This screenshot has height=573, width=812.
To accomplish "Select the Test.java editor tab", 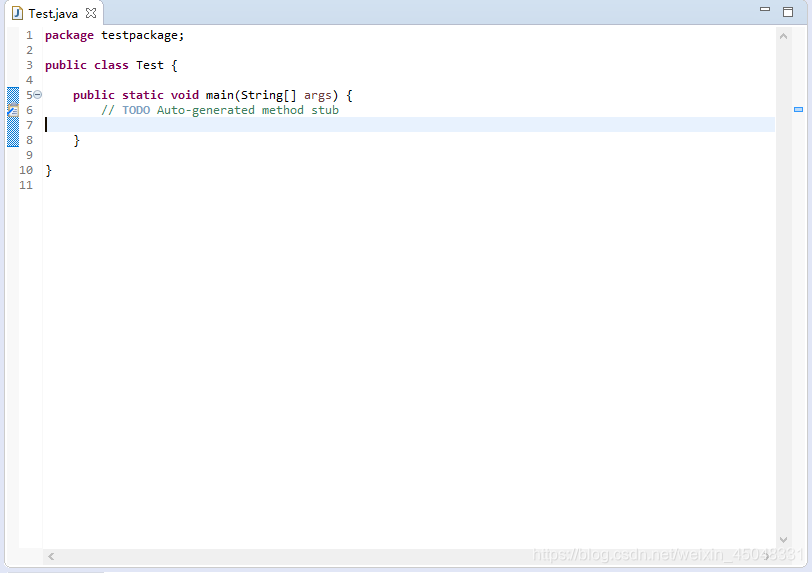I will tap(53, 13).
